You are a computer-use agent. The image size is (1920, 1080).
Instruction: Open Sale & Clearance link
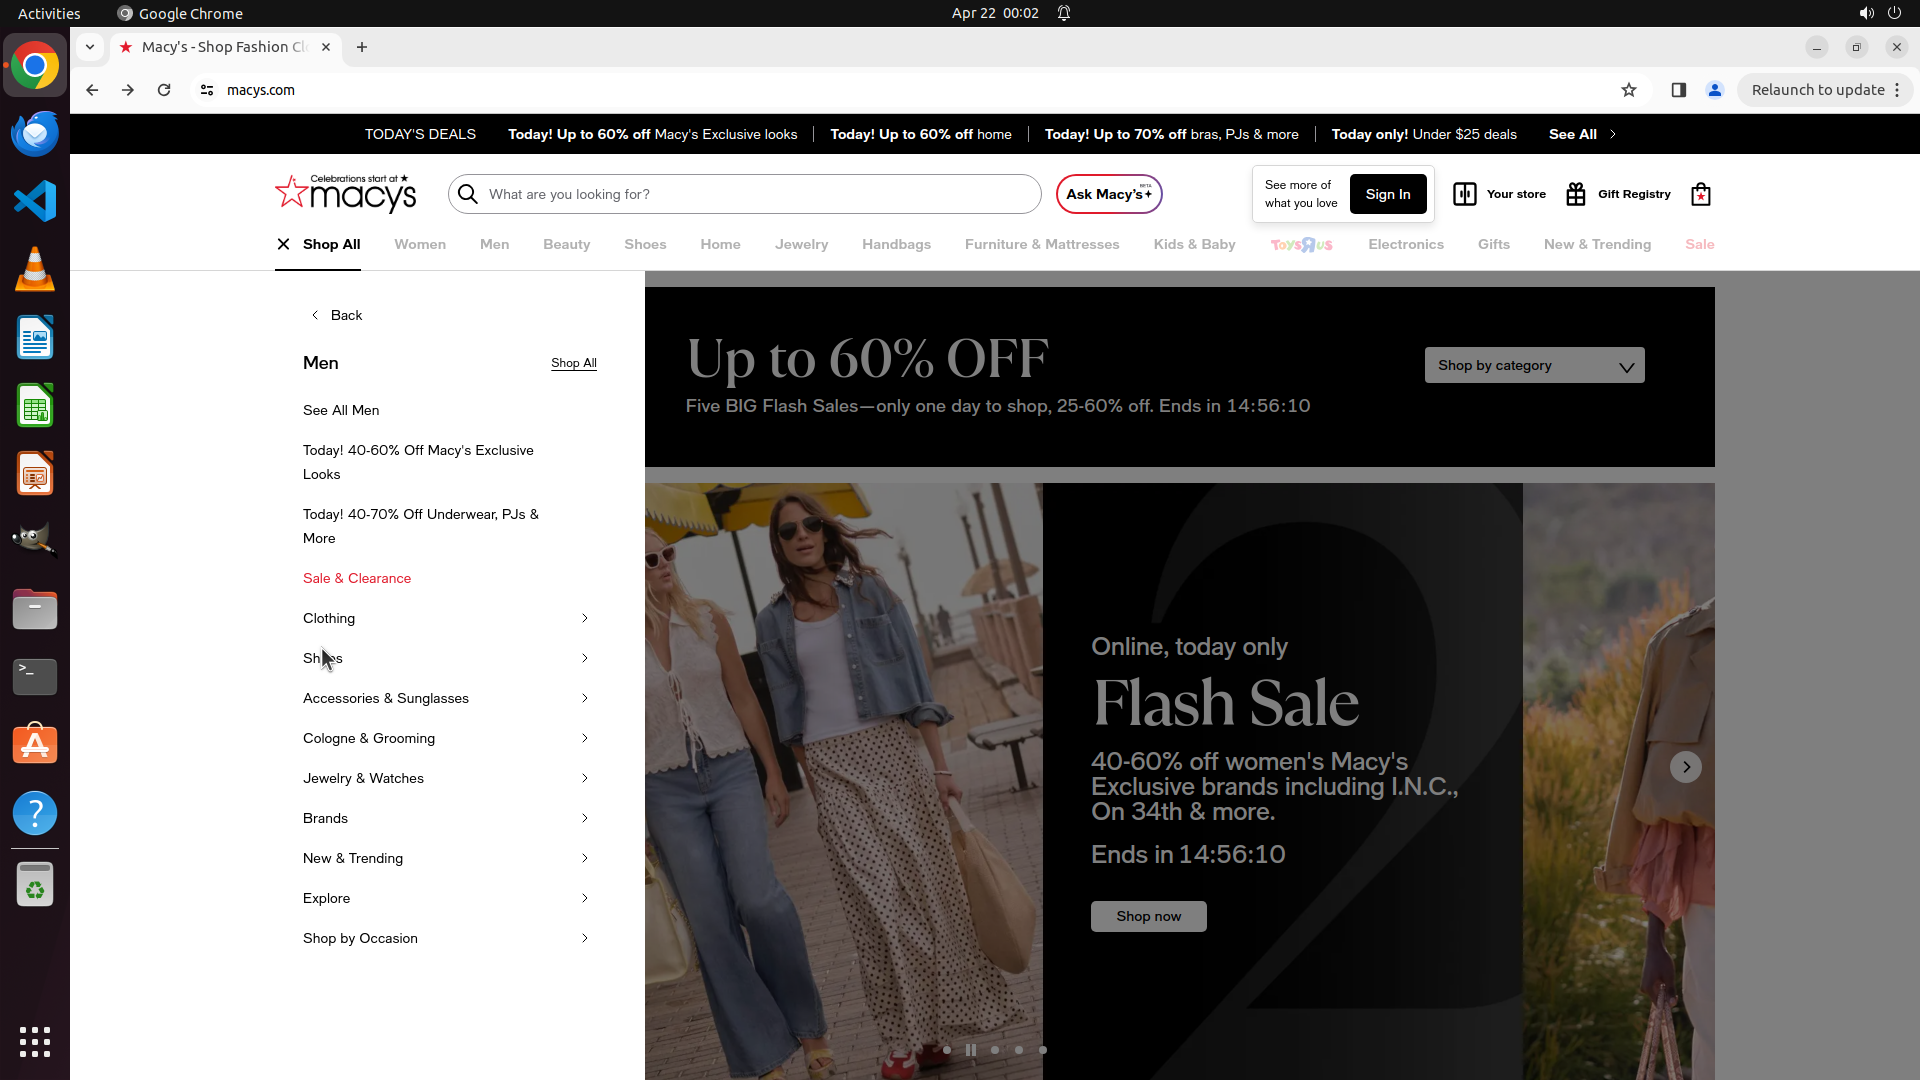[x=357, y=578]
